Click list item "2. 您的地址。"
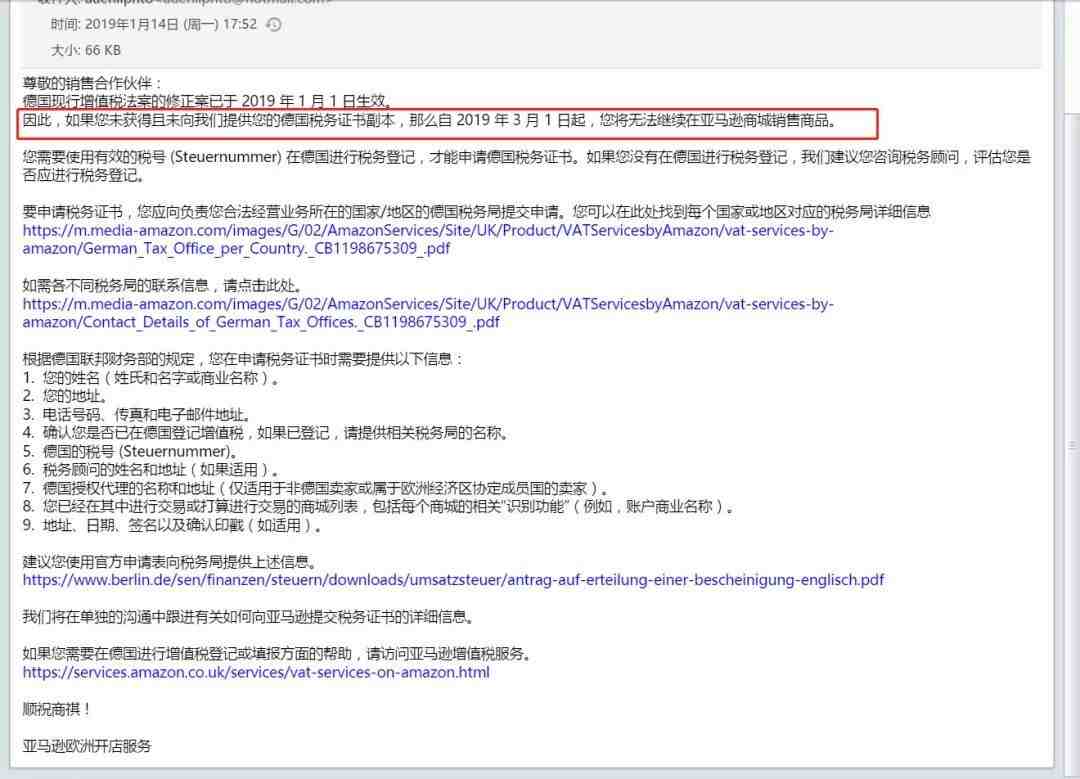 [x=65, y=396]
